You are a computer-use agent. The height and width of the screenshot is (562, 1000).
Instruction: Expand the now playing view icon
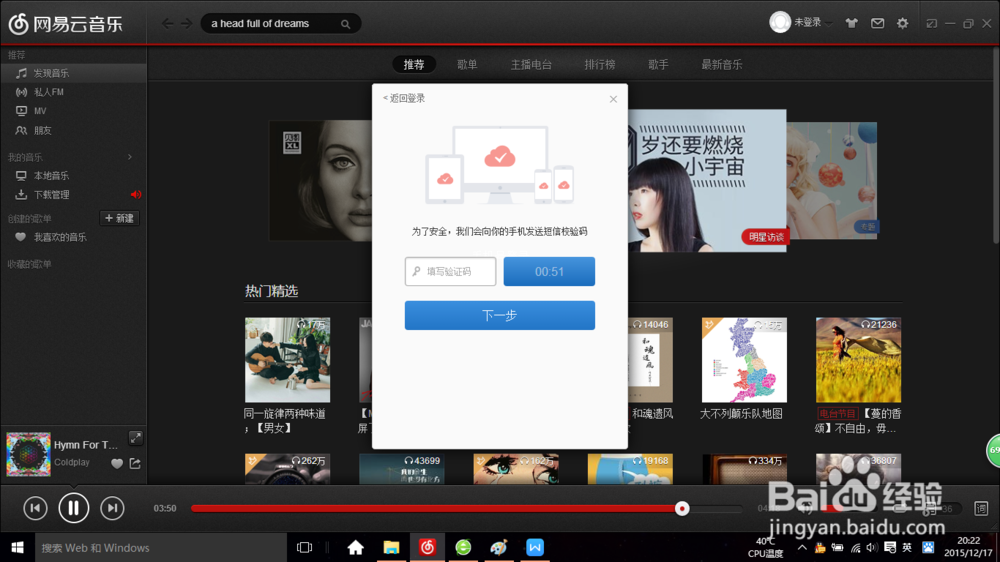point(136,438)
